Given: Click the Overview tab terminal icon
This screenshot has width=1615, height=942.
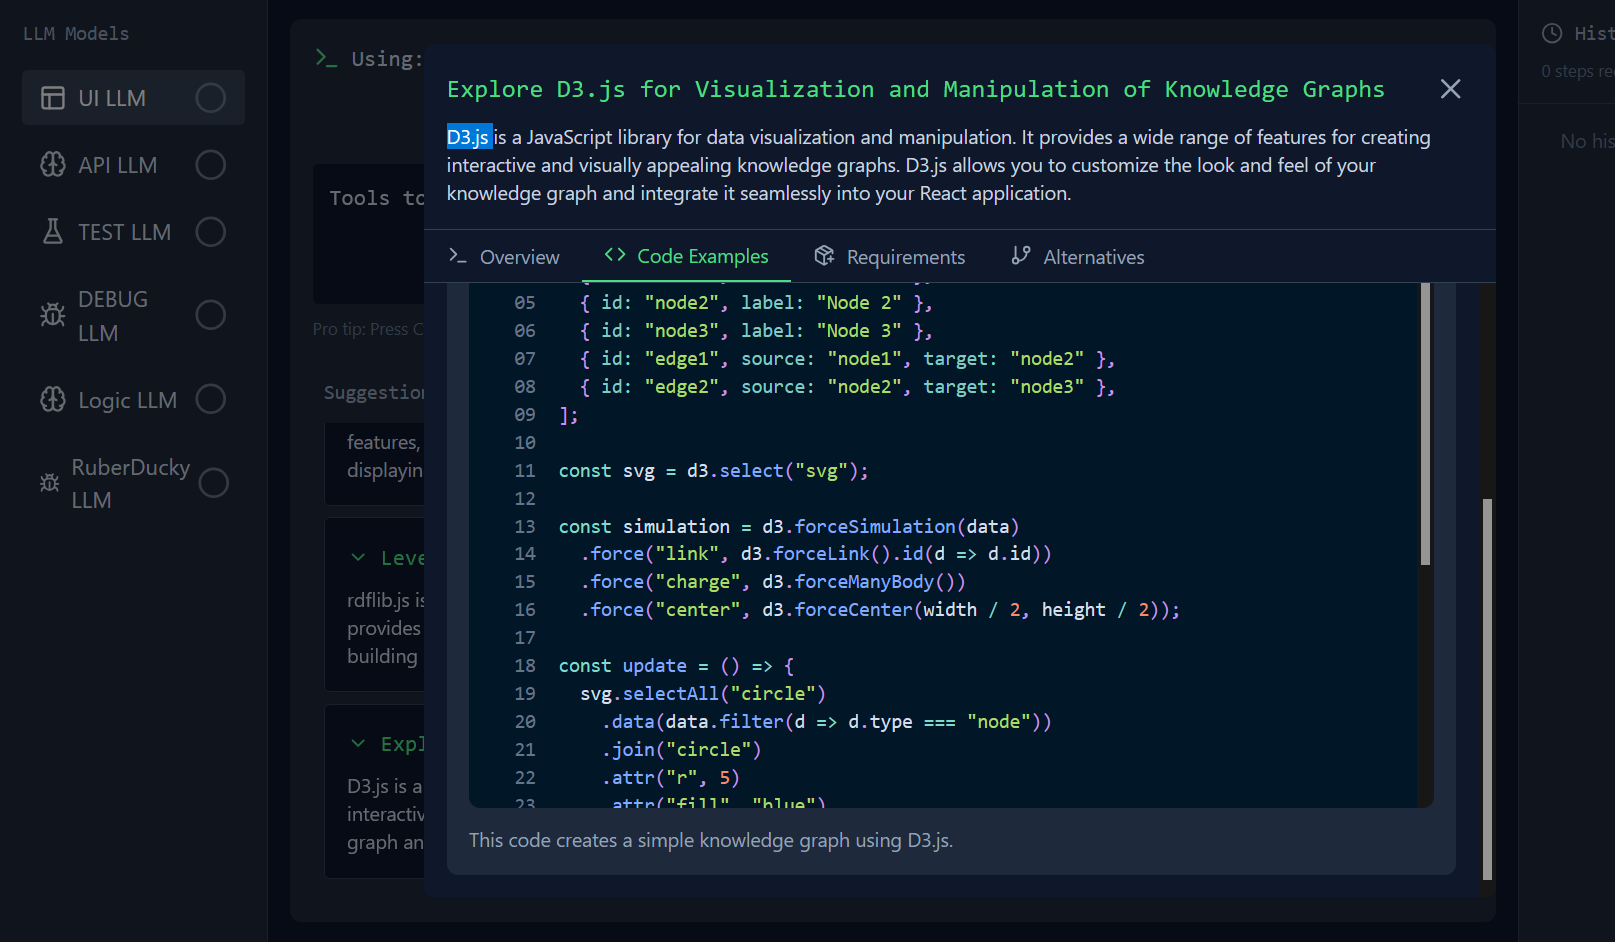Looking at the screenshot, I should 458,256.
